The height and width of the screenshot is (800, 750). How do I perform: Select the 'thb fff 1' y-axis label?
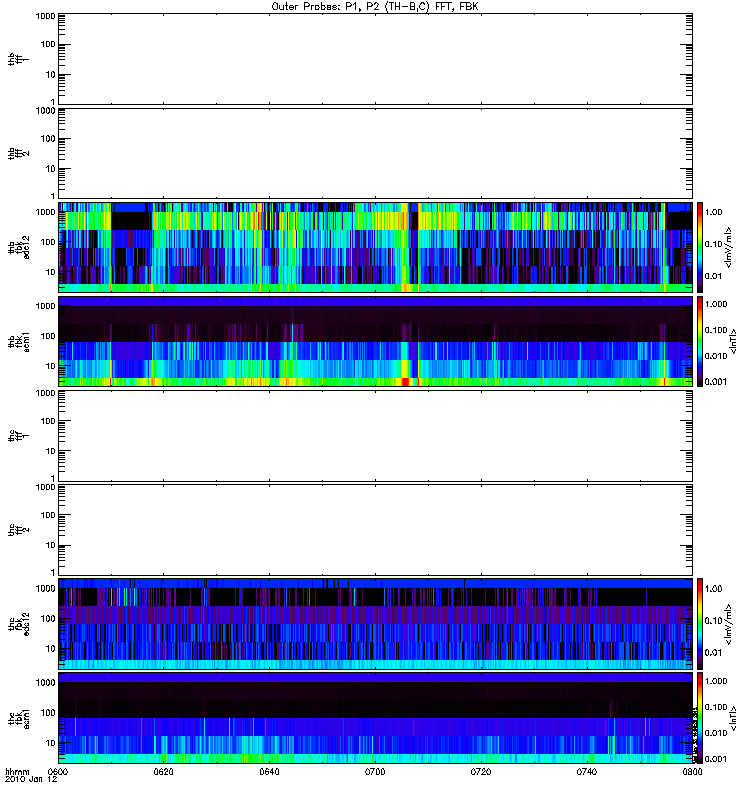point(19,60)
